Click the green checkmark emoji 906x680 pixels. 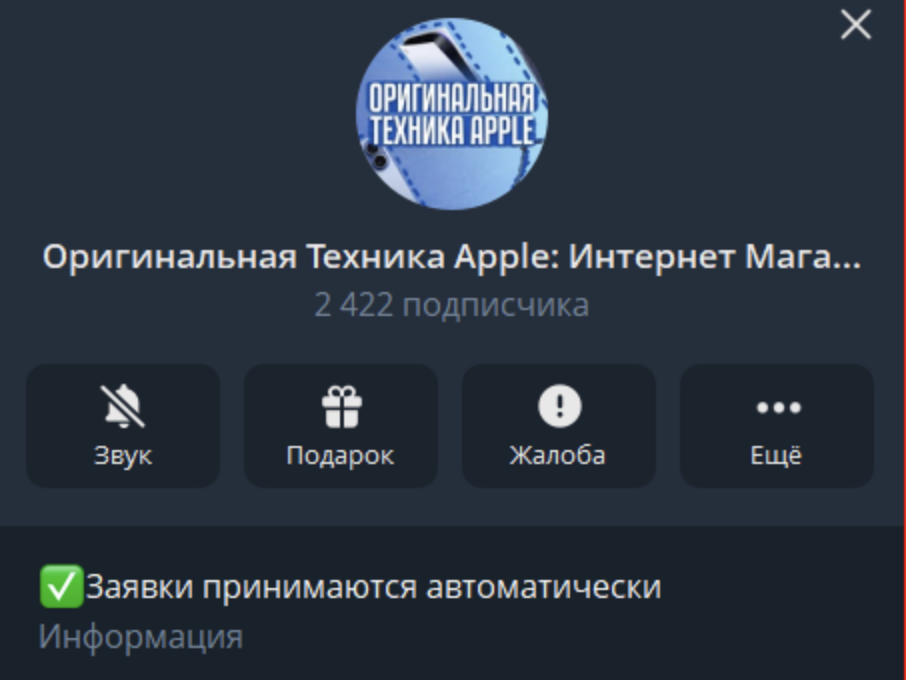[61, 586]
